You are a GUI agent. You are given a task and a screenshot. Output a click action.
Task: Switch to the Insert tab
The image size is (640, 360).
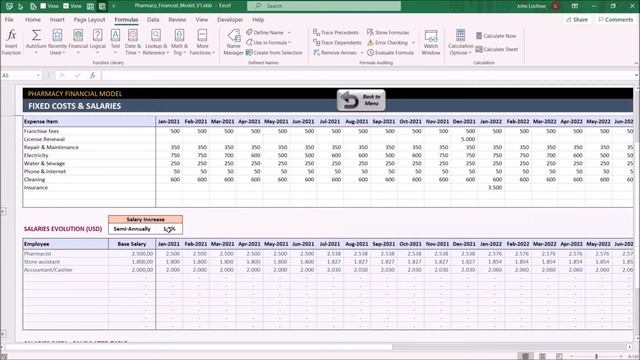[57, 20]
